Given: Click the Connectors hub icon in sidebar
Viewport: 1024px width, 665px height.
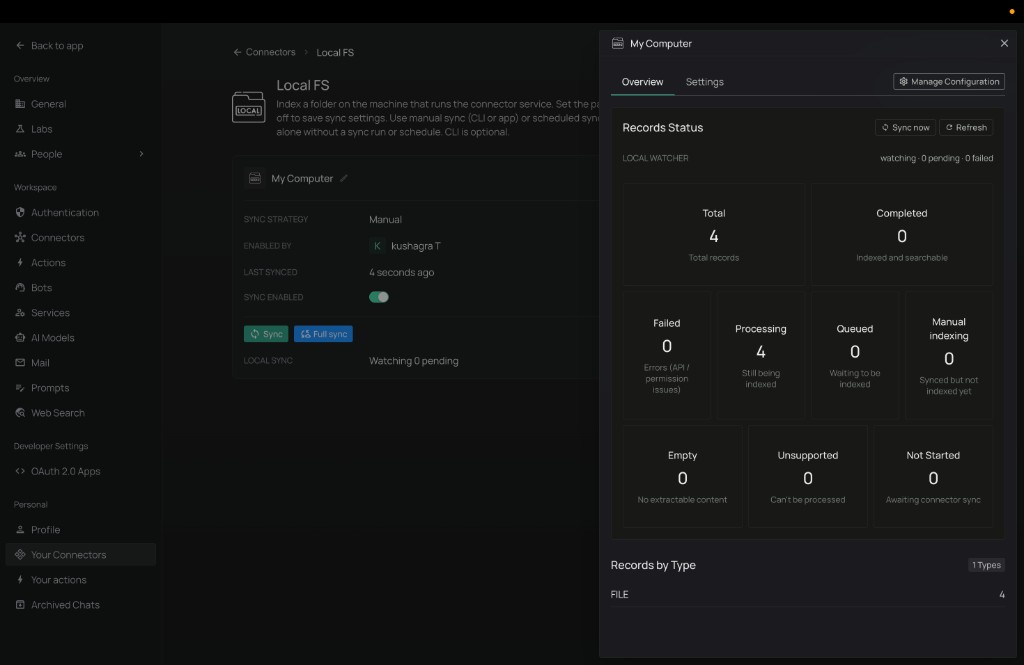Looking at the screenshot, I should 20,237.
